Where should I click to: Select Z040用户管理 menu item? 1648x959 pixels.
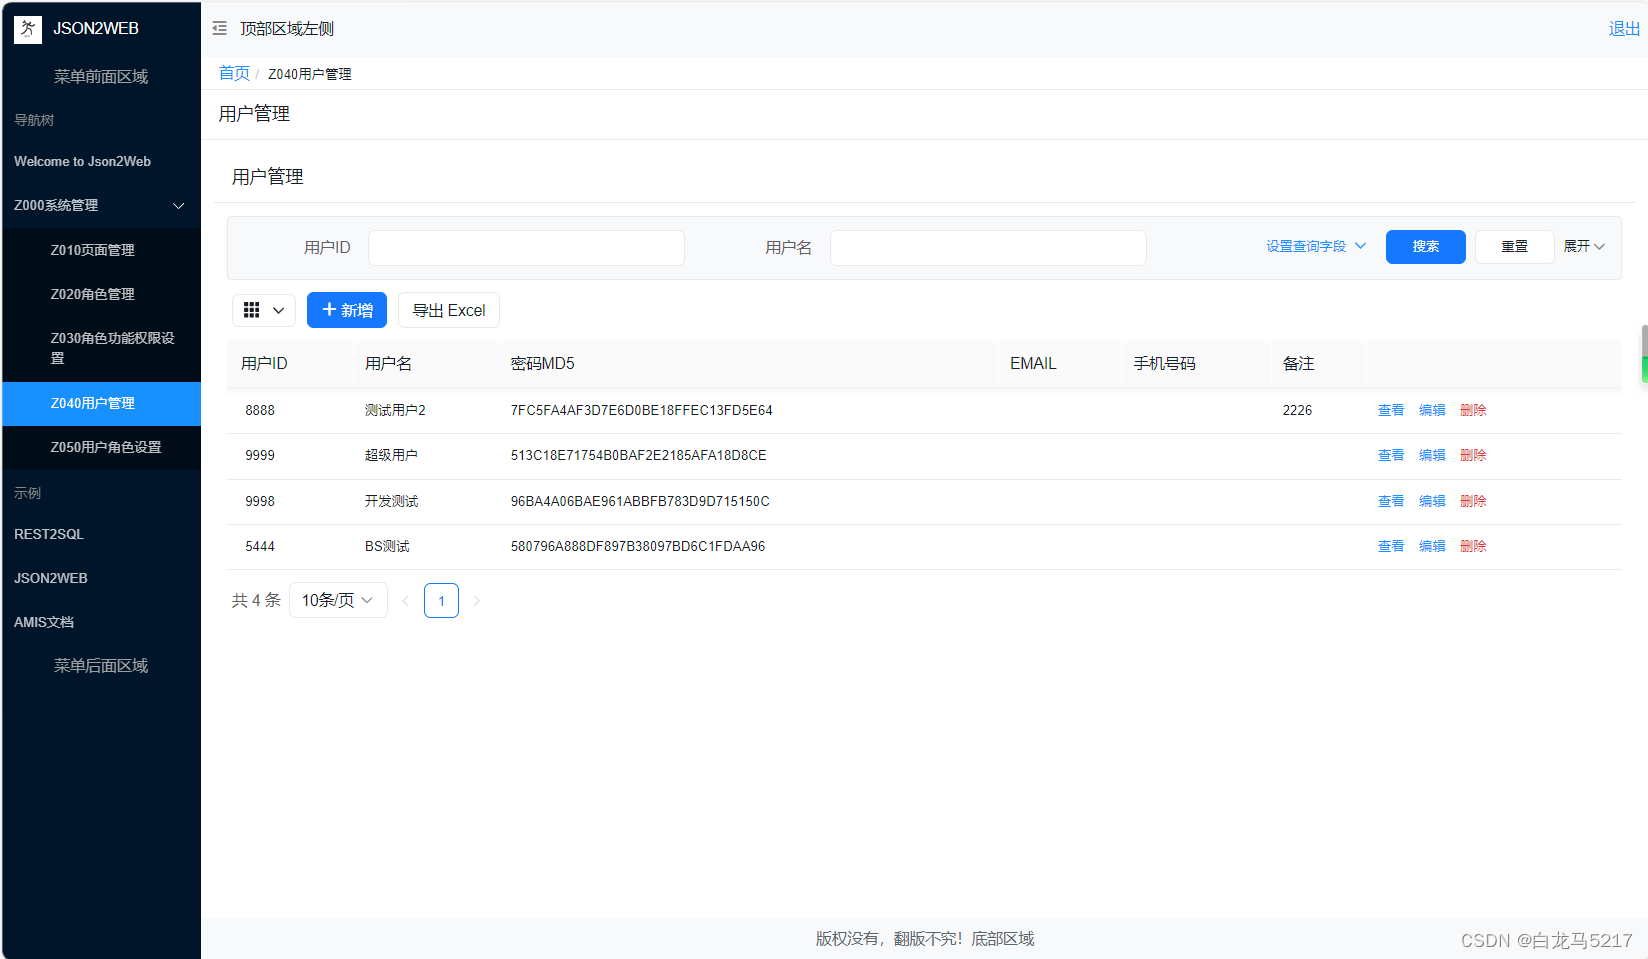click(101, 403)
